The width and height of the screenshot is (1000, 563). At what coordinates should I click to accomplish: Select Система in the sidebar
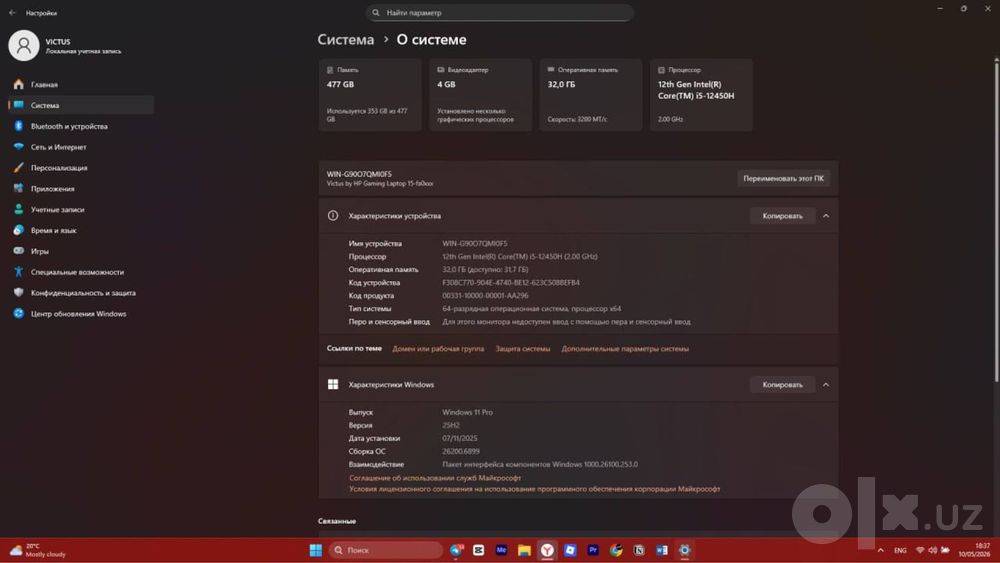(80, 105)
